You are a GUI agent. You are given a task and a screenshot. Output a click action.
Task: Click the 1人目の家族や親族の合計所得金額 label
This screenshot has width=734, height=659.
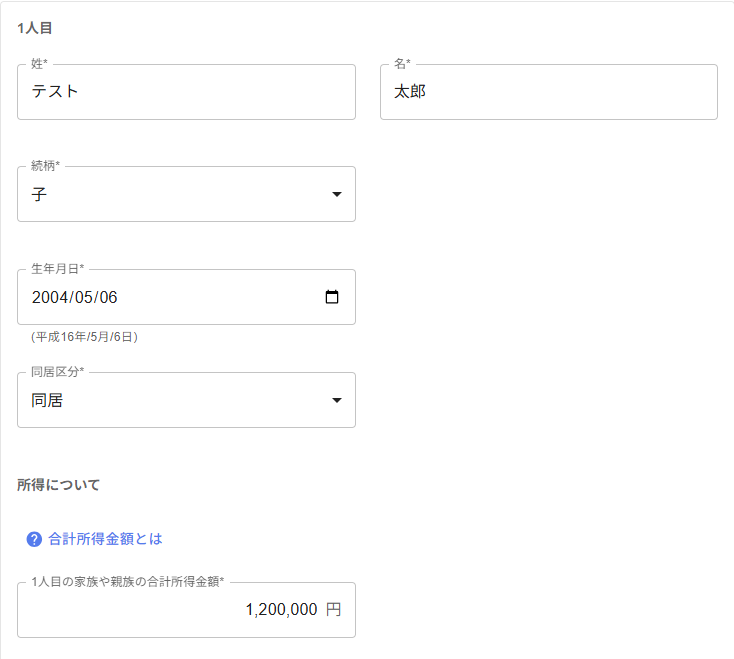point(127,581)
